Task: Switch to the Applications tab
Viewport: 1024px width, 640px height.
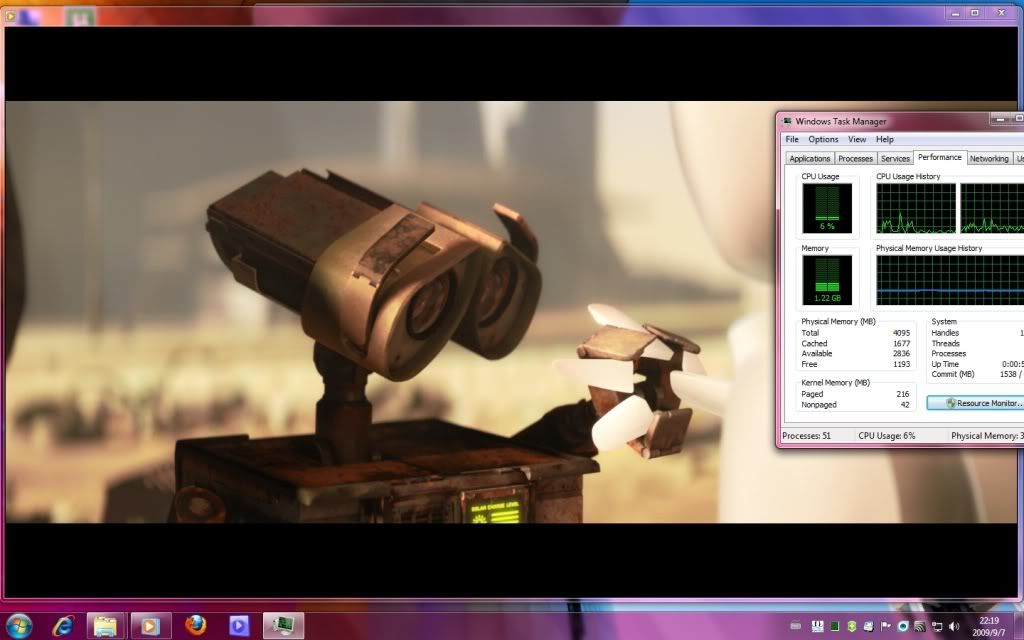Action: click(809, 159)
